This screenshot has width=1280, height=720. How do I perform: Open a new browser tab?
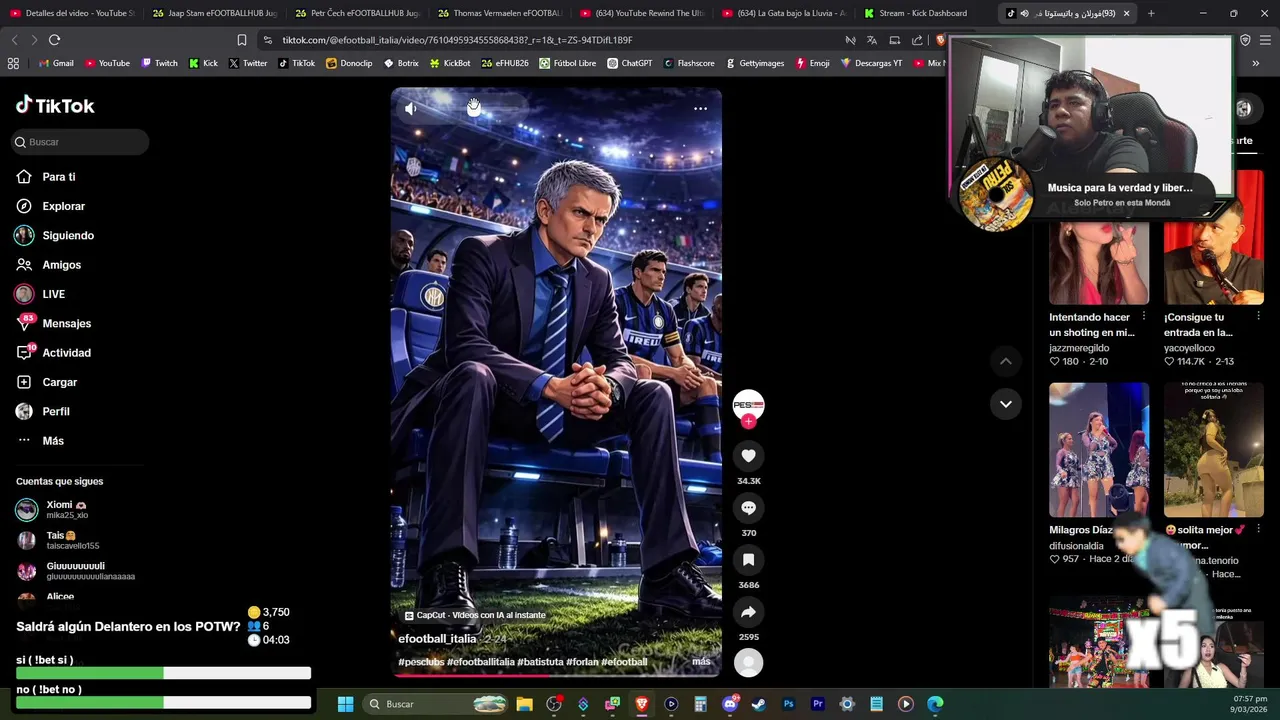(1151, 13)
